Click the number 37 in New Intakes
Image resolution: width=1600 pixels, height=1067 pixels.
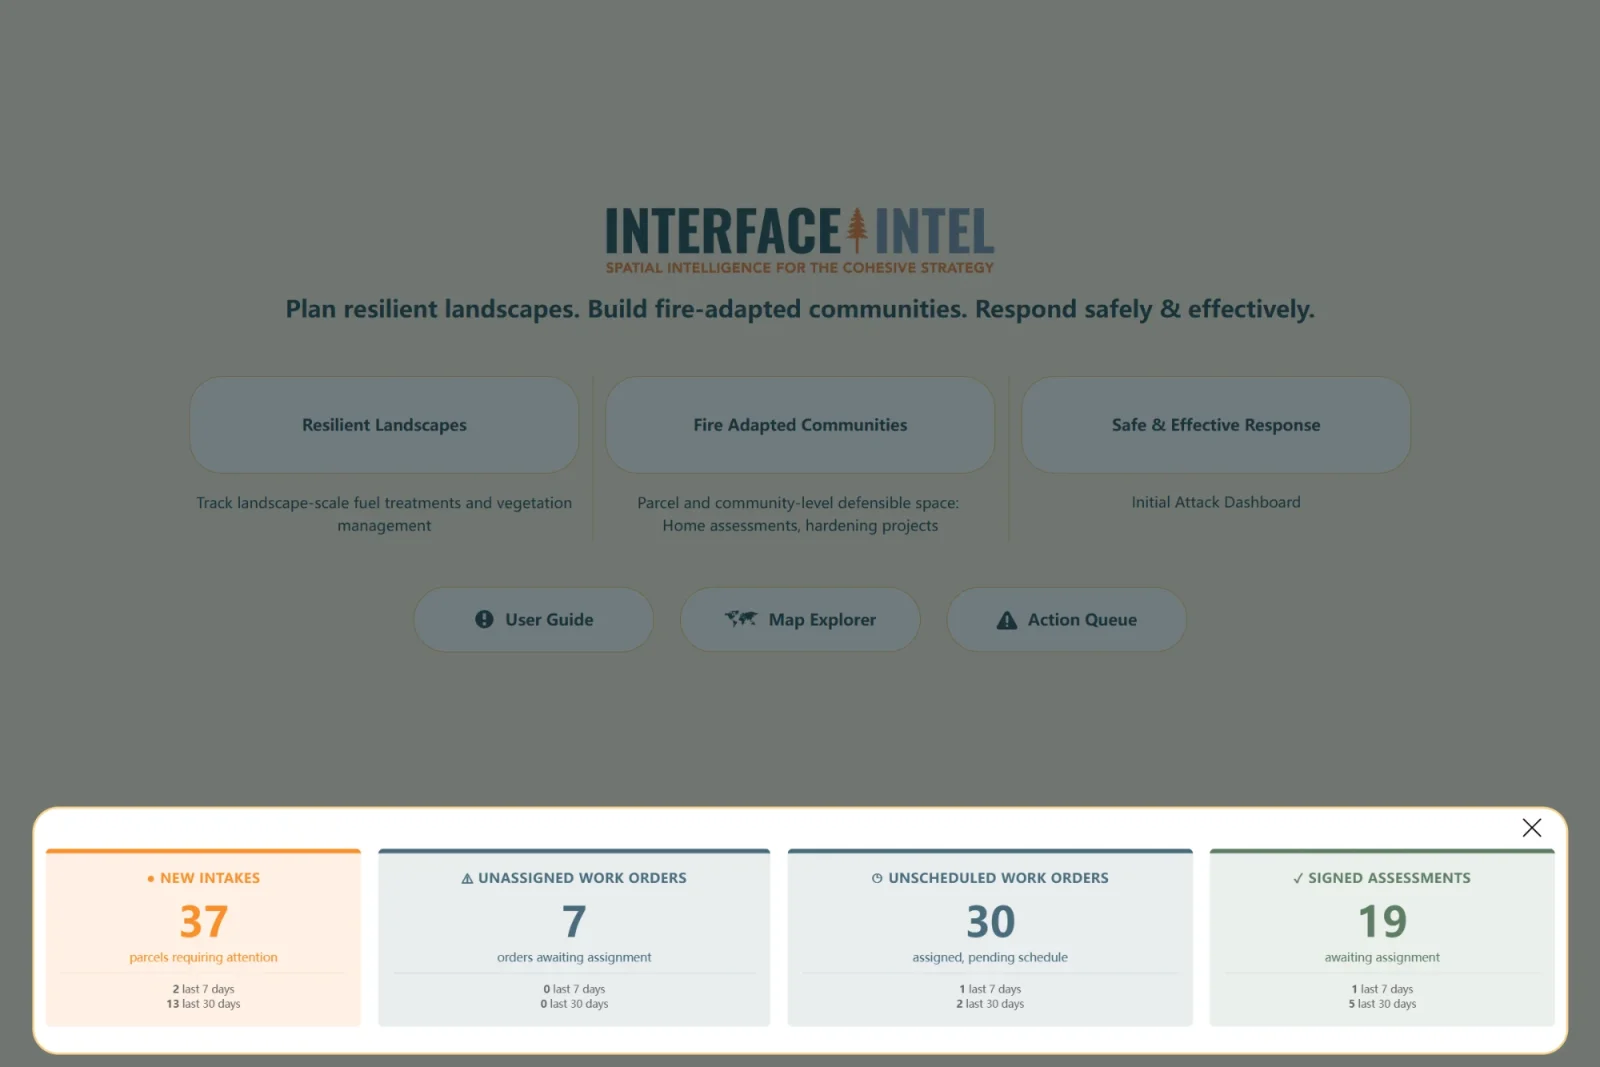click(x=204, y=921)
